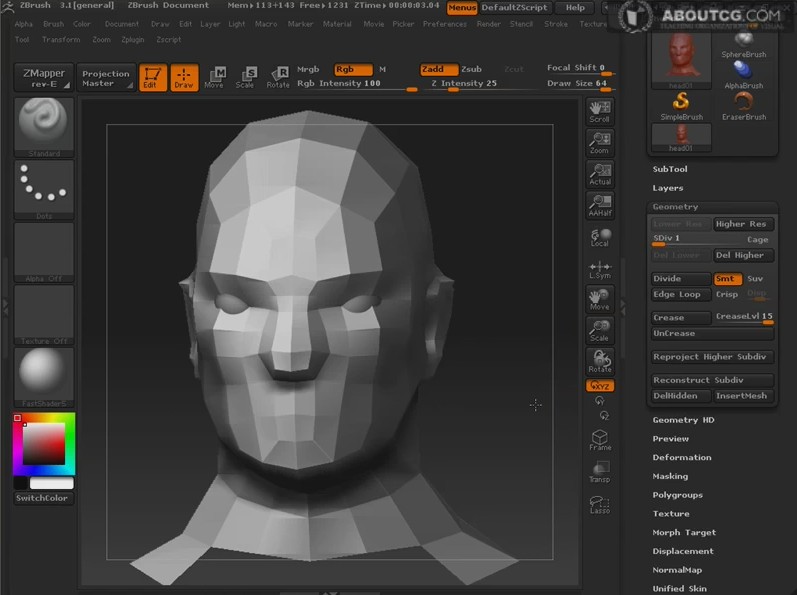Toggle the Zadd button
797x595 pixels.
coord(439,69)
